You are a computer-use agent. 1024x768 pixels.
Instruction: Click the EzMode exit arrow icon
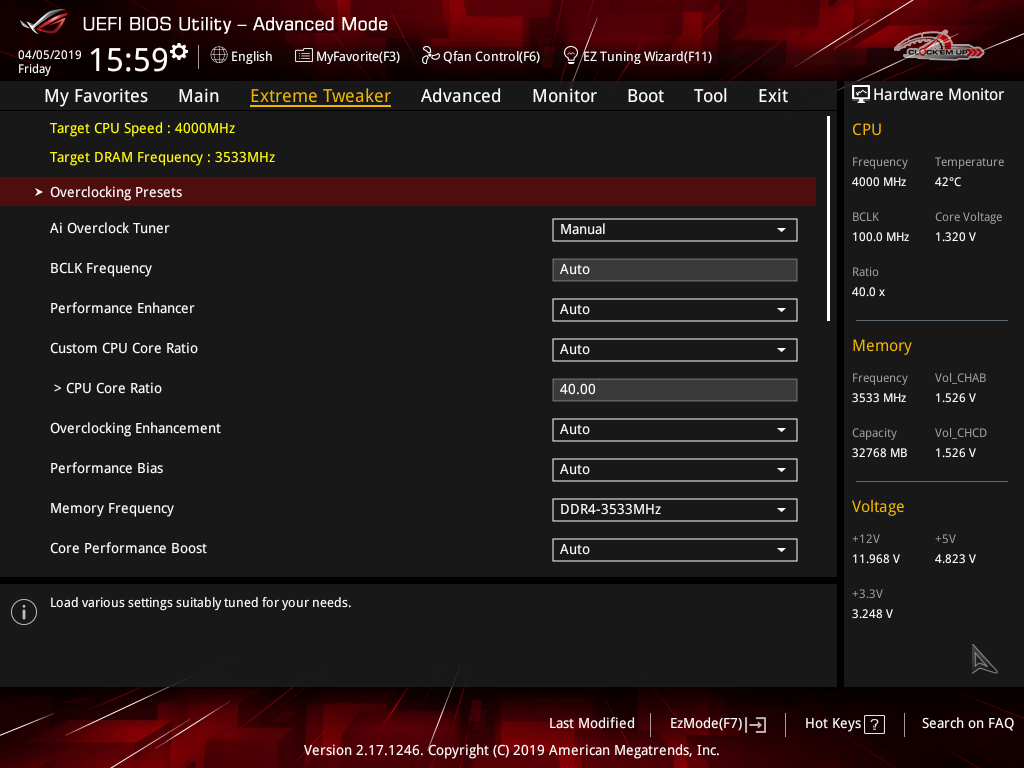pos(757,724)
